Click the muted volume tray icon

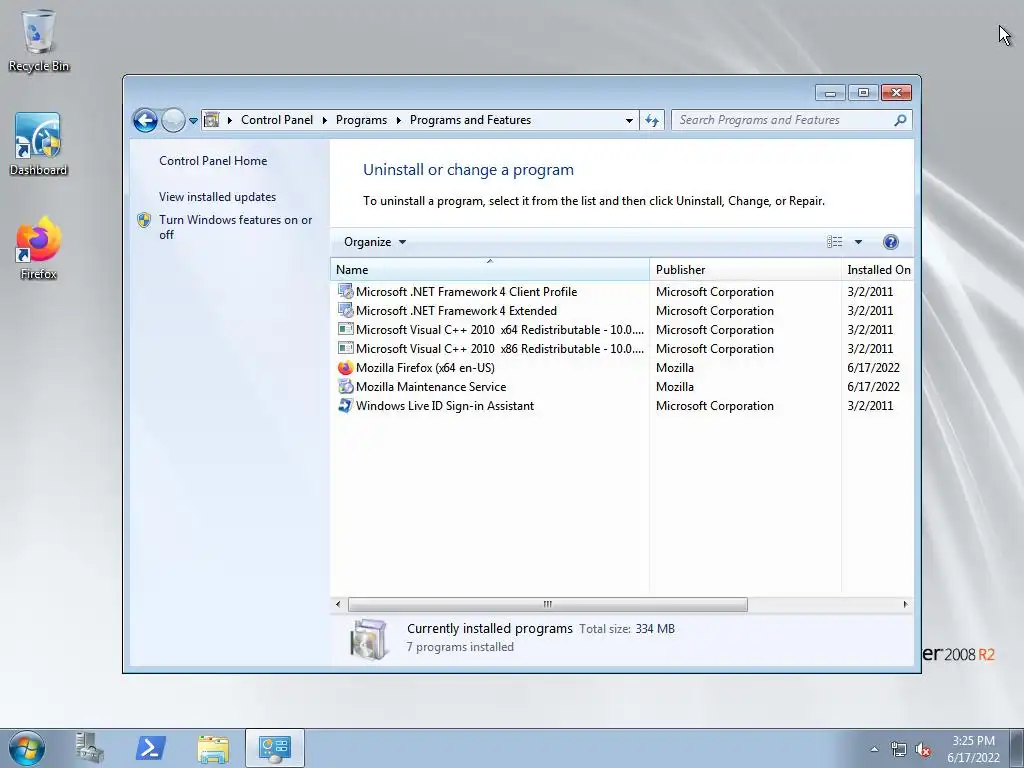point(923,750)
